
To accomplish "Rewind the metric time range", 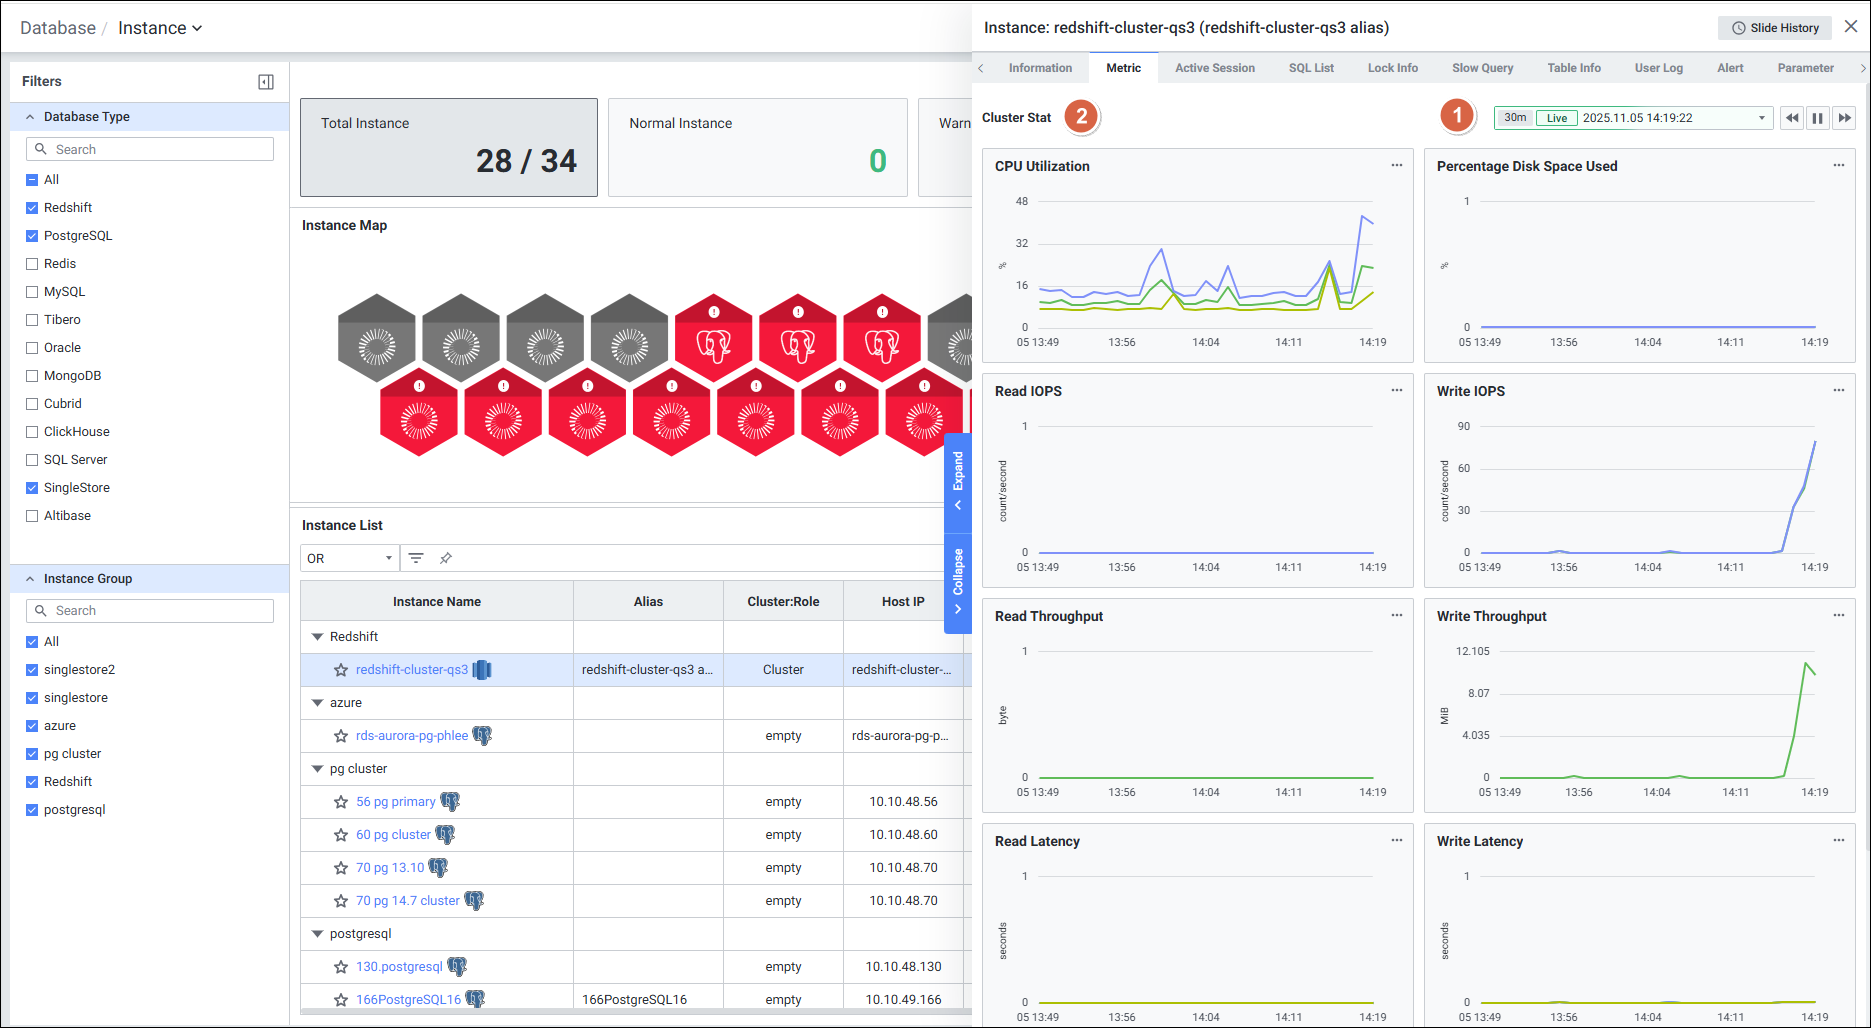I will tap(1791, 118).
